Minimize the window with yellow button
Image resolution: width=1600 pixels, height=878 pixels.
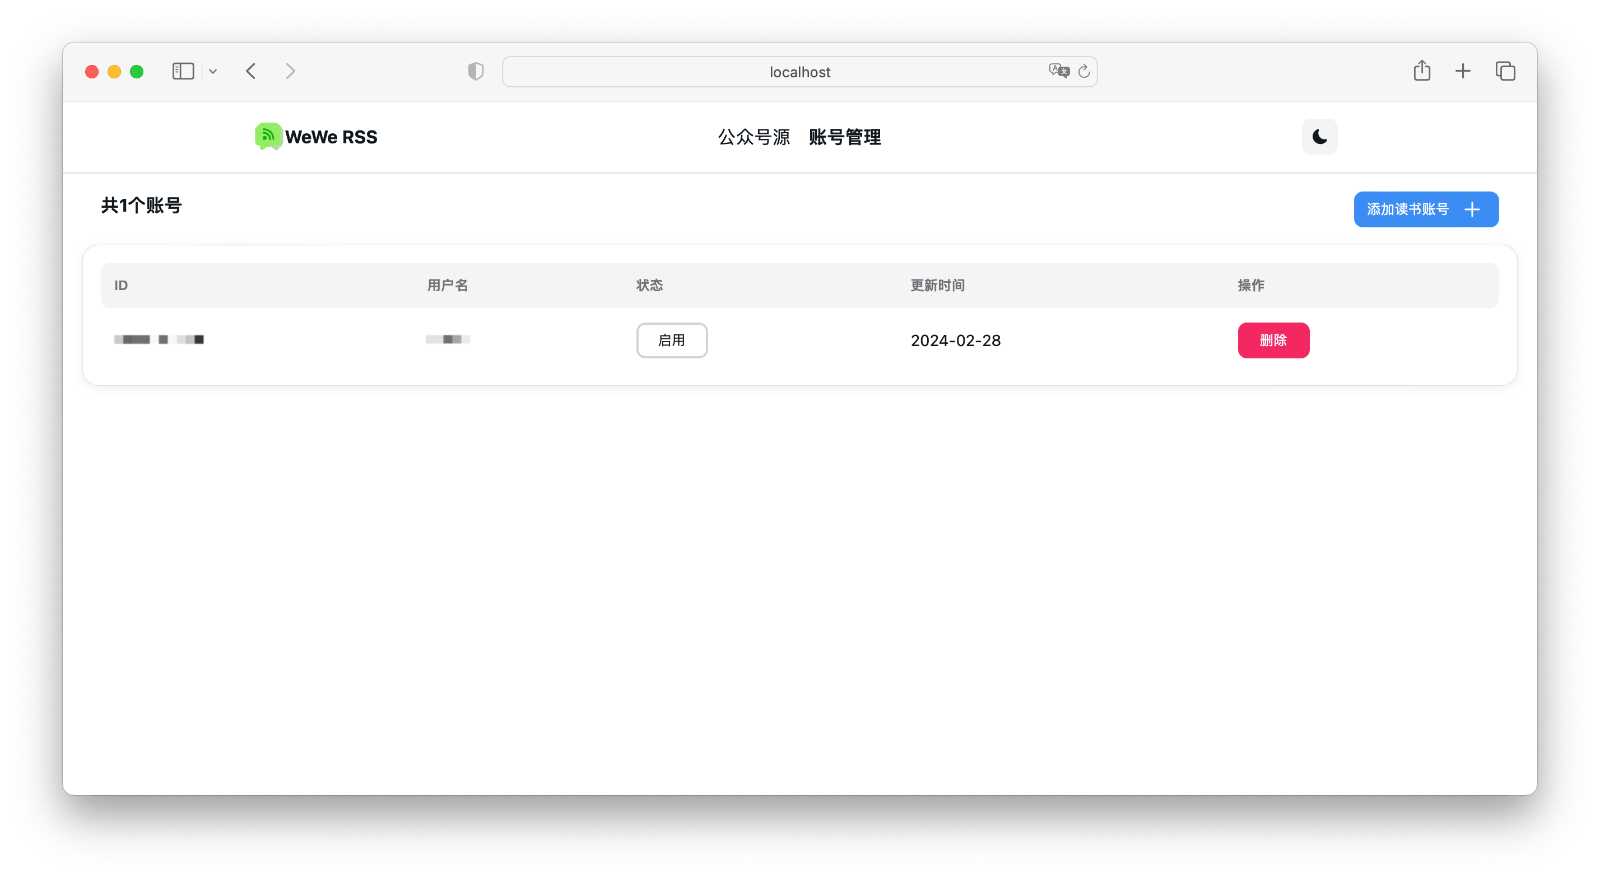pos(114,71)
